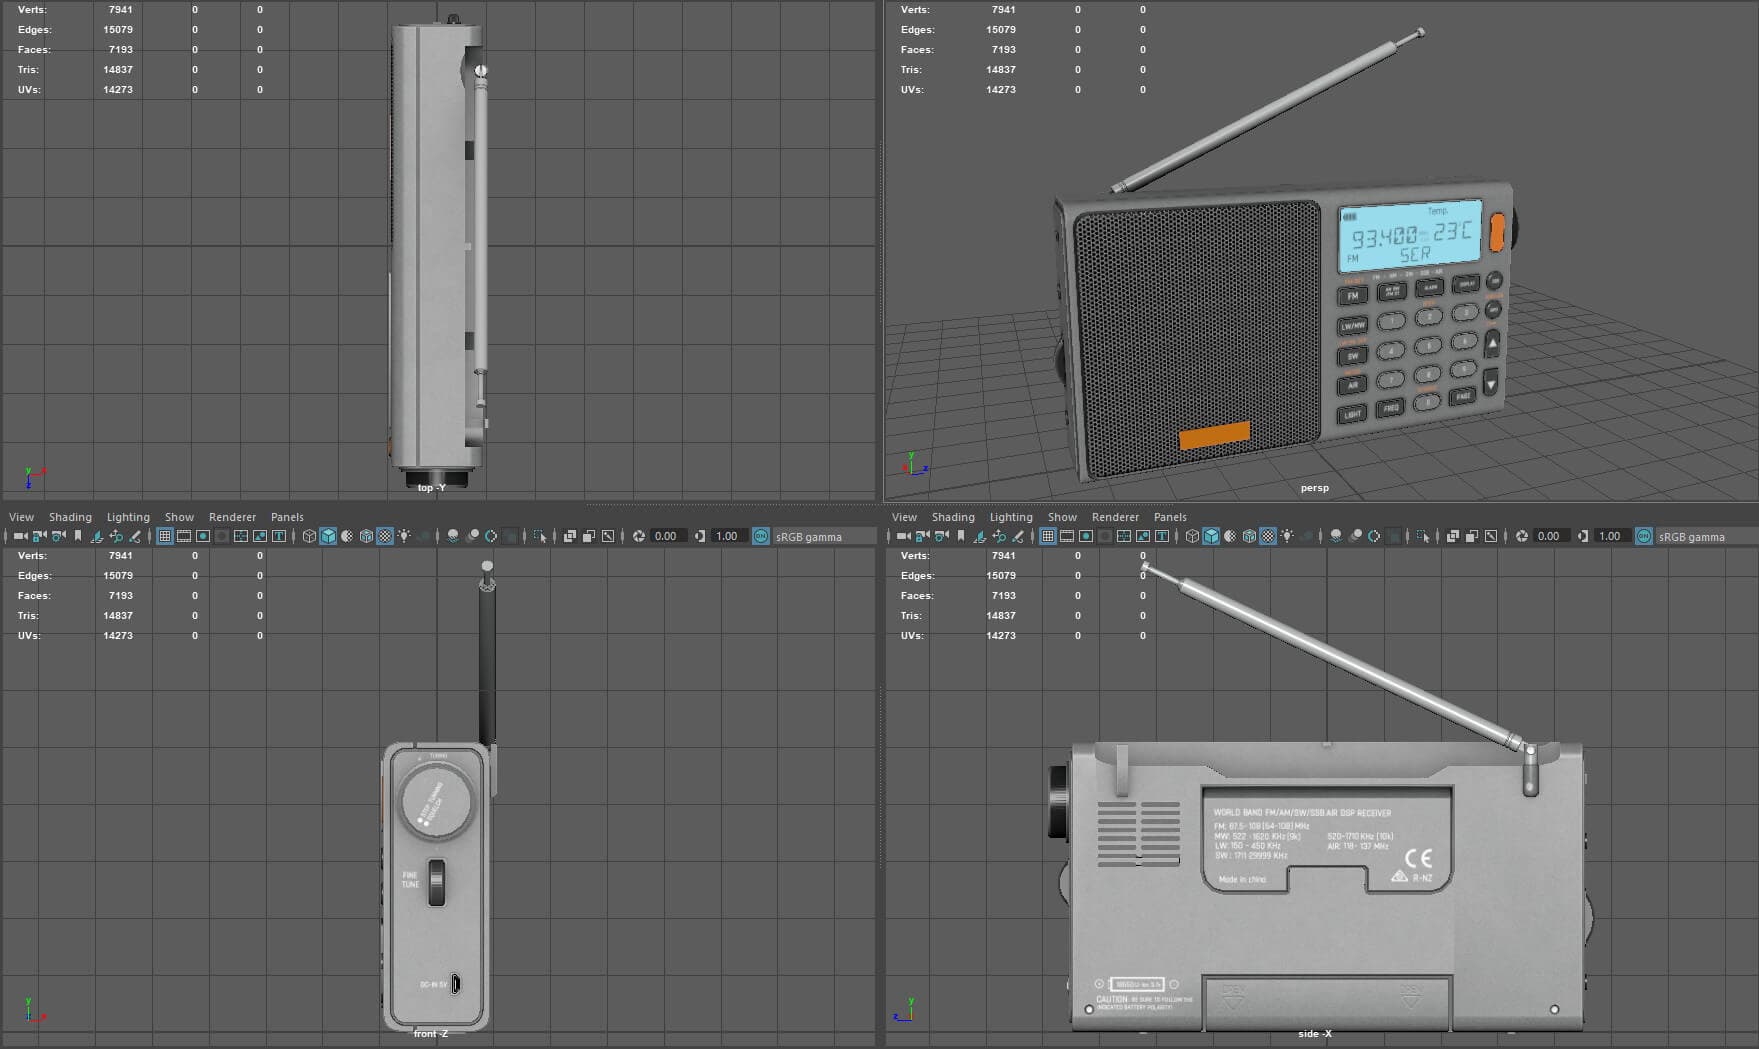
Task: Open the View menu of the front-view panel
Action: (21, 517)
